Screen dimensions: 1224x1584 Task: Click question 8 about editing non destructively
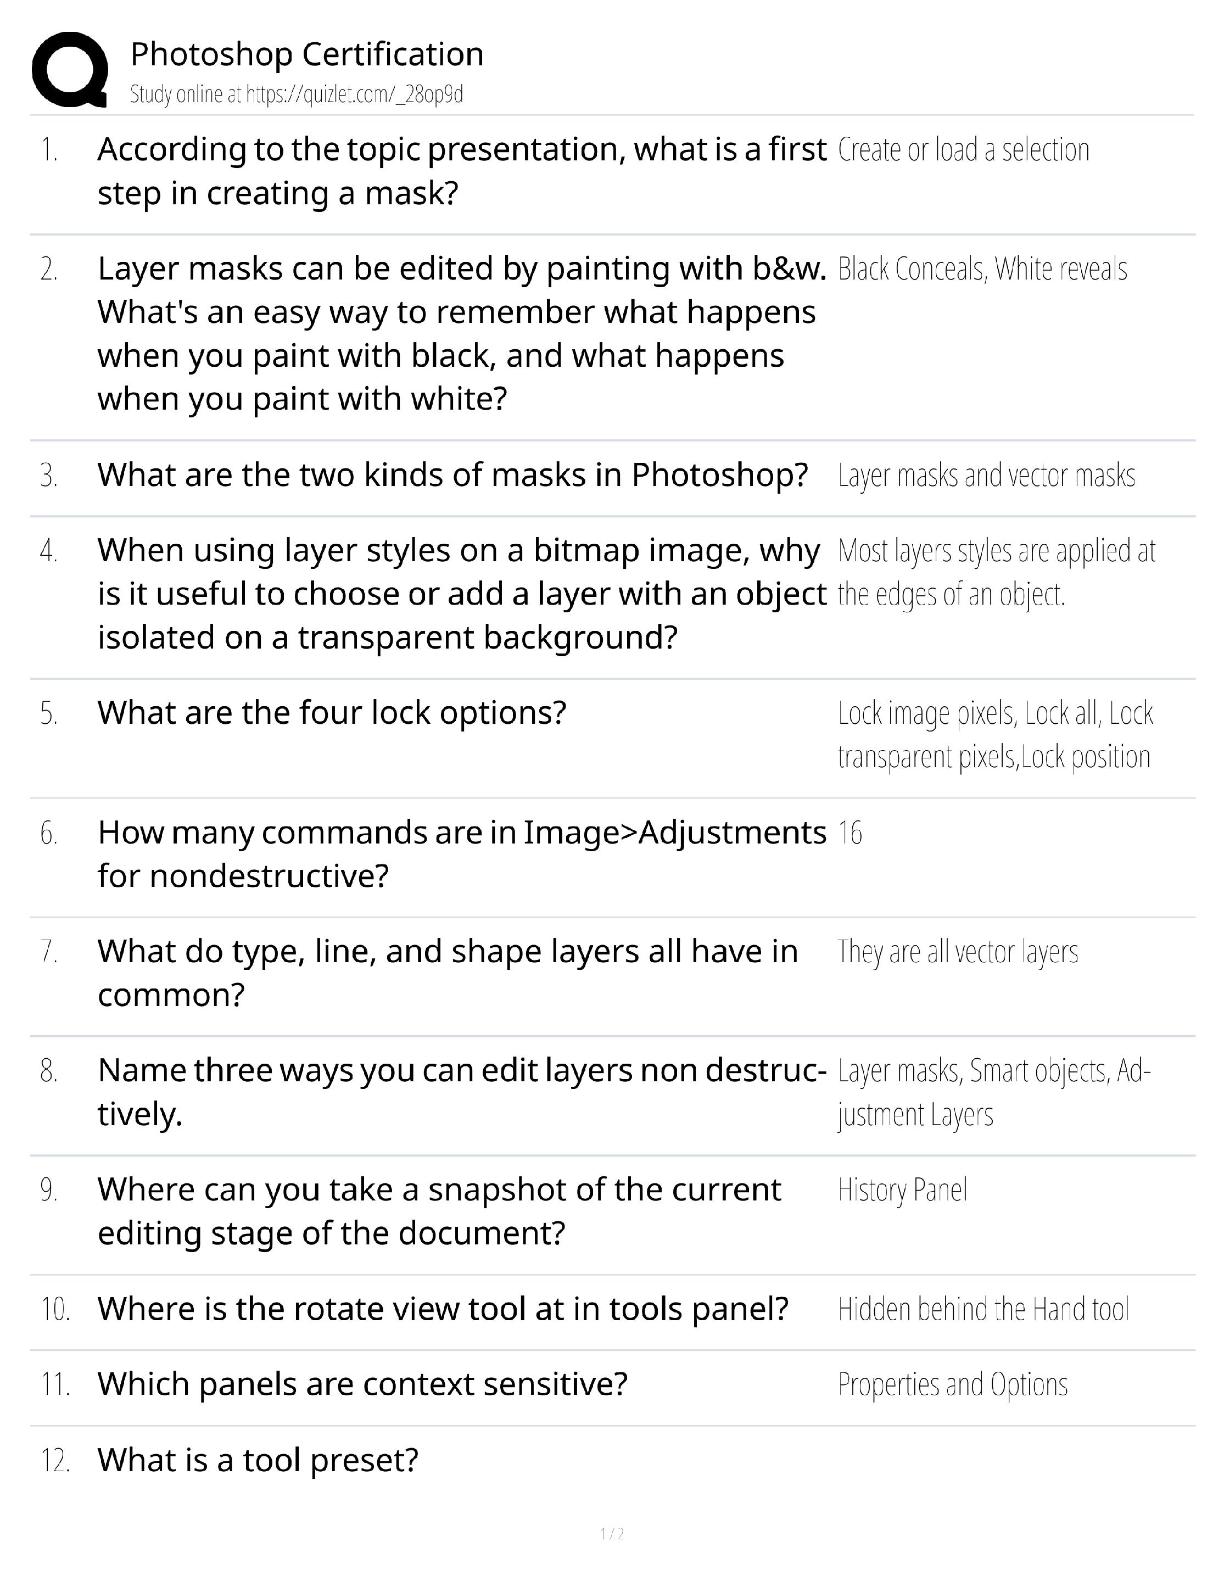[x=460, y=1092]
